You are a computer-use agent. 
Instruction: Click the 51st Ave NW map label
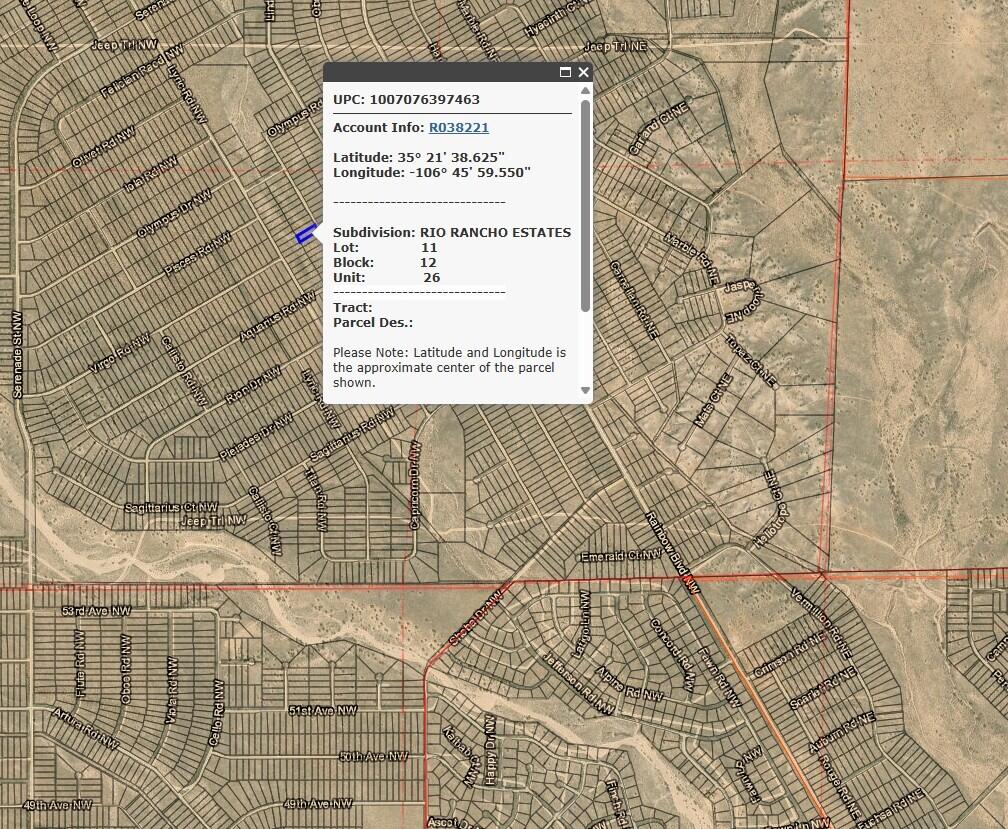(x=323, y=710)
